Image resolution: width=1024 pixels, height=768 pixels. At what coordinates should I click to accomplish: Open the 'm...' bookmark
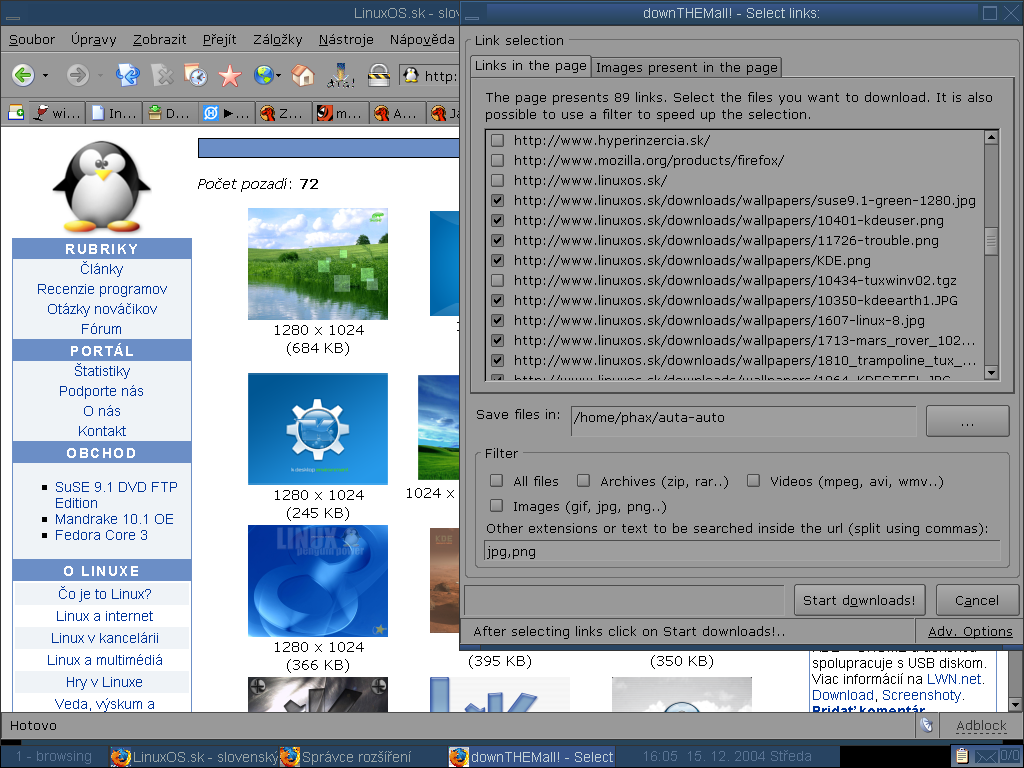point(340,113)
